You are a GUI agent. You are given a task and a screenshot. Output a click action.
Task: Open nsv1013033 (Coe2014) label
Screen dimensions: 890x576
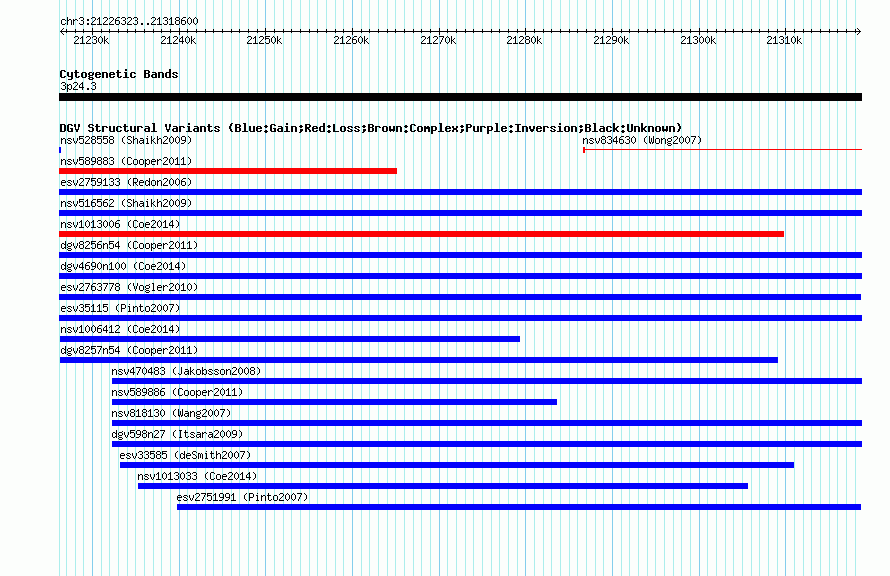[197, 476]
